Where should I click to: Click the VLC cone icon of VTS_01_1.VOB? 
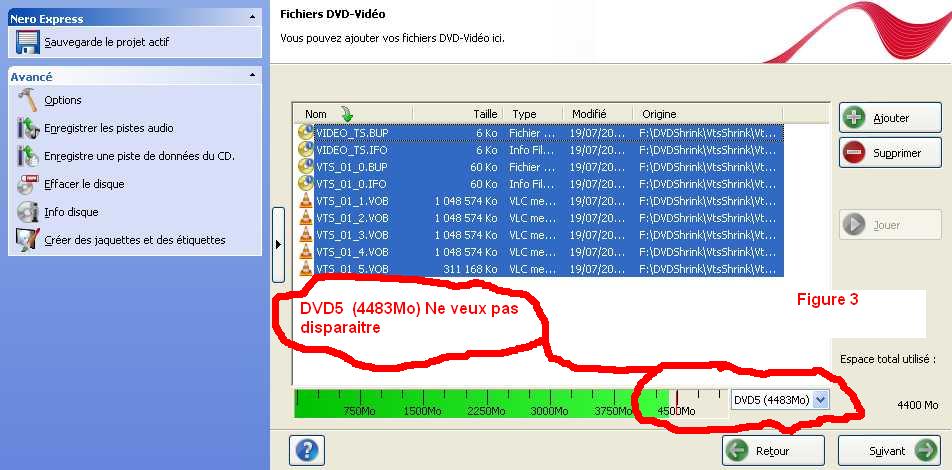(x=306, y=200)
